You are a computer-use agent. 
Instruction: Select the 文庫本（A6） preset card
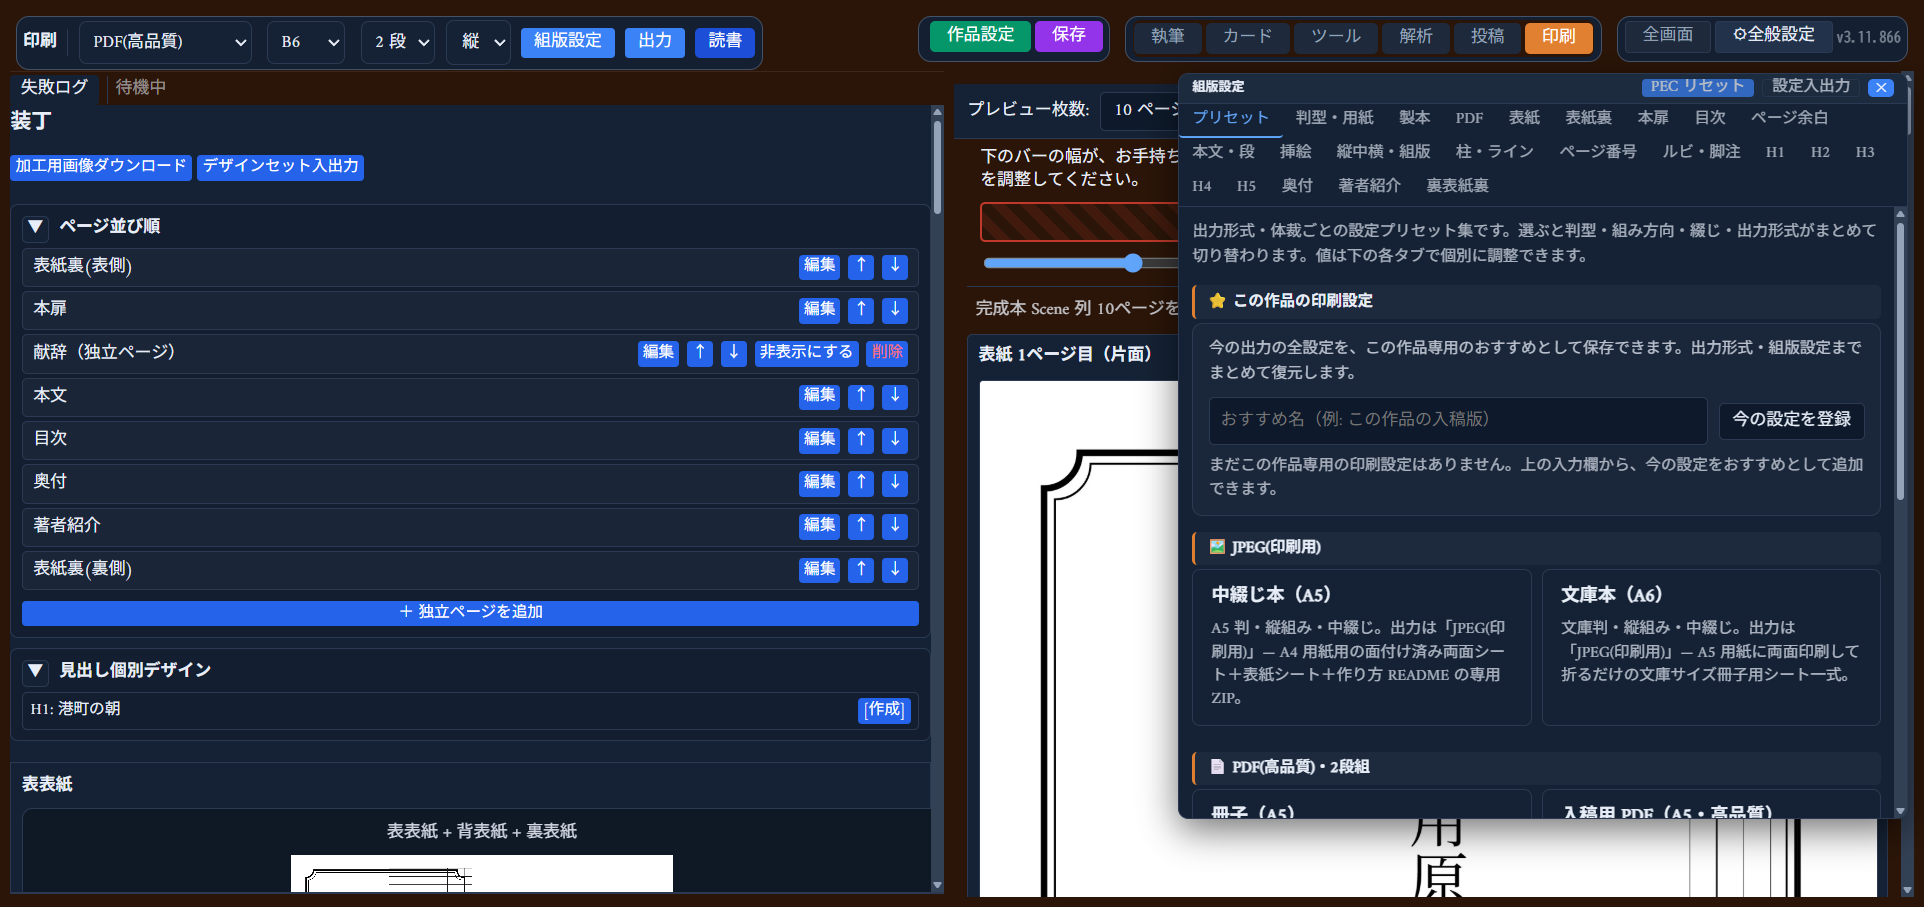click(x=1711, y=647)
